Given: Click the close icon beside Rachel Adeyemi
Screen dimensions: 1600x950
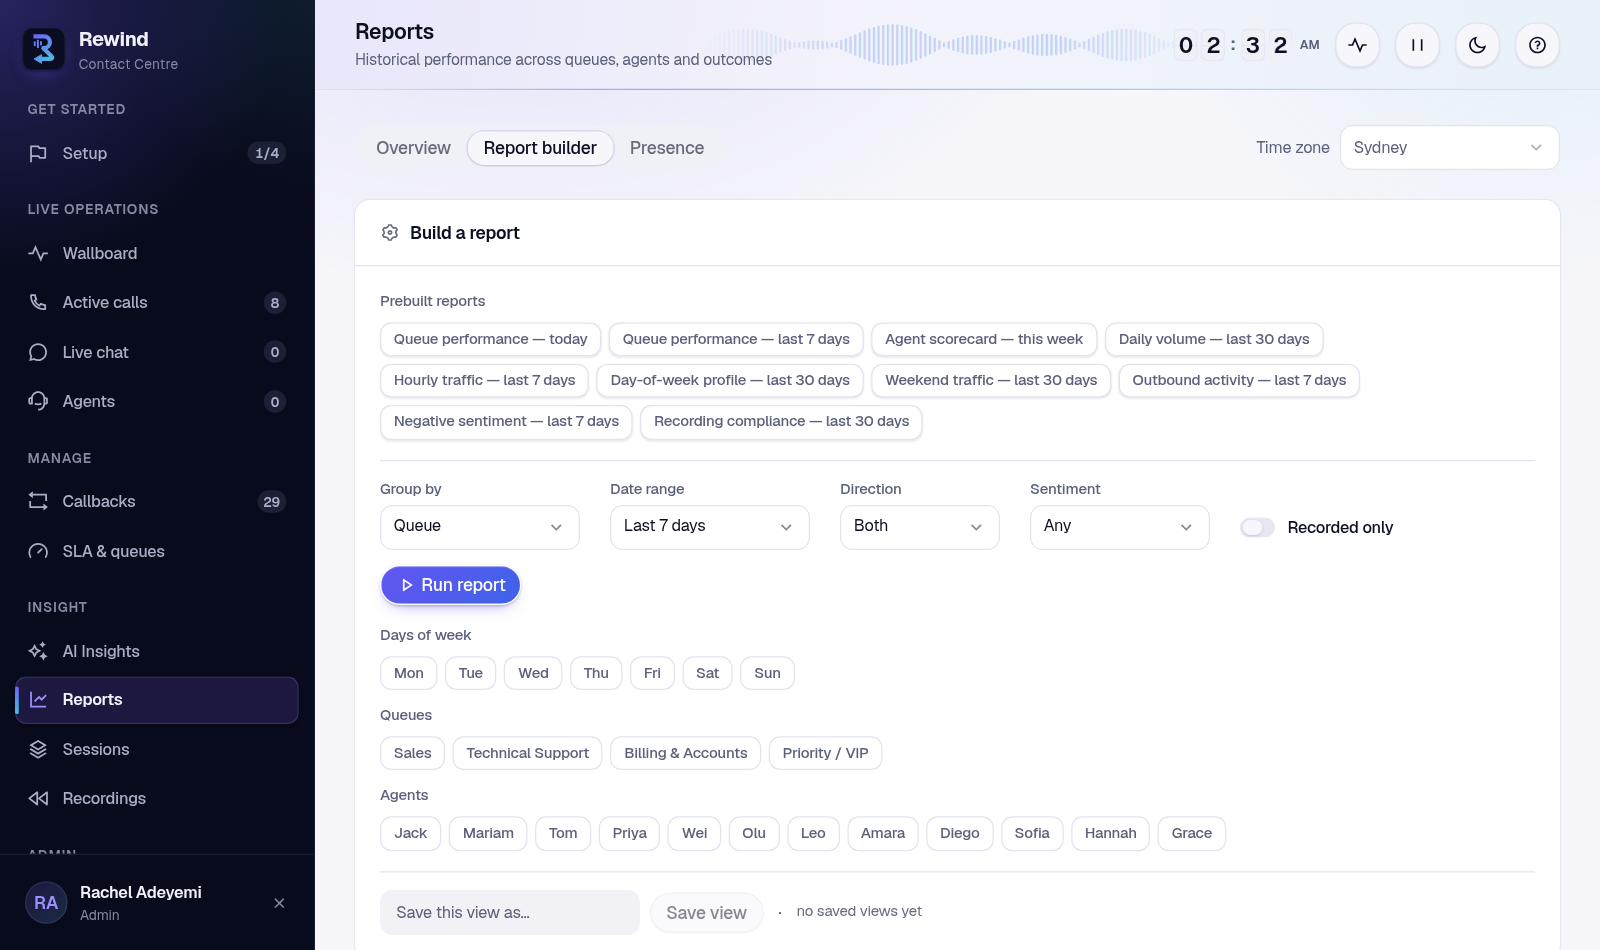Looking at the screenshot, I should [279, 903].
